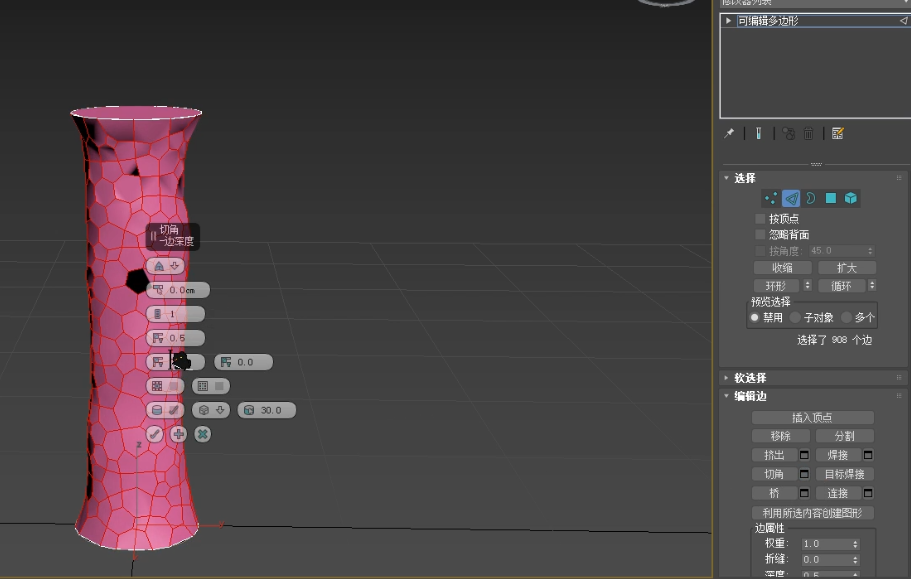This screenshot has height=579, width=911.
Task: Select 禁用 preview selection radio
Action: coord(755,318)
